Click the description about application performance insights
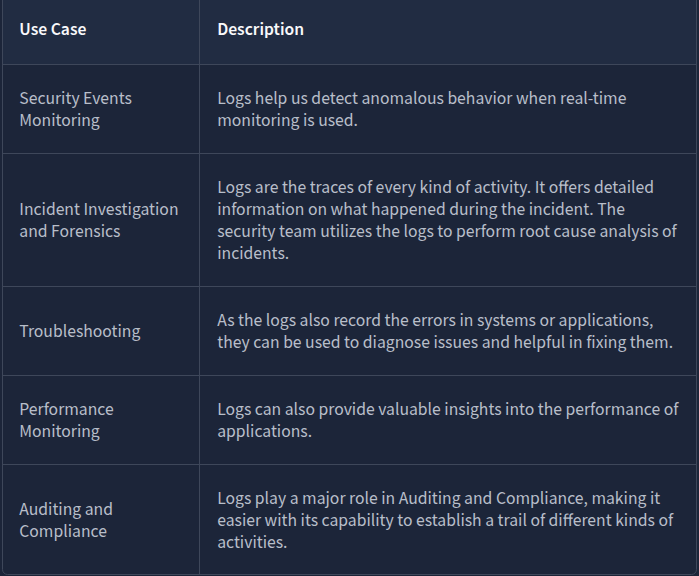The image size is (699, 576). (447, 420)
